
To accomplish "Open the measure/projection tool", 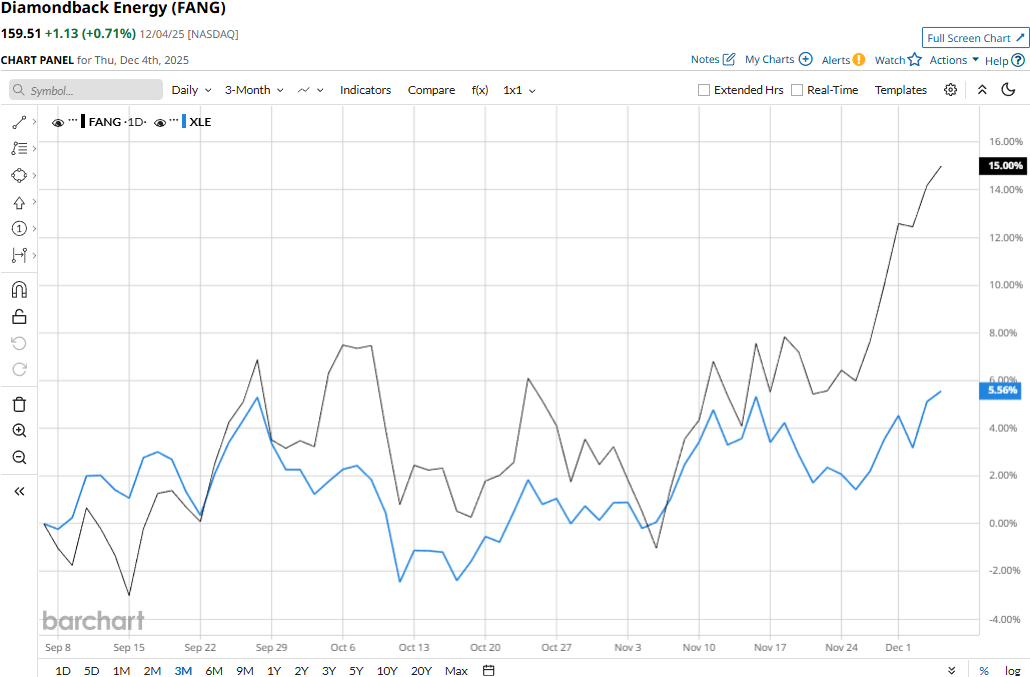I will click(19, 255).
